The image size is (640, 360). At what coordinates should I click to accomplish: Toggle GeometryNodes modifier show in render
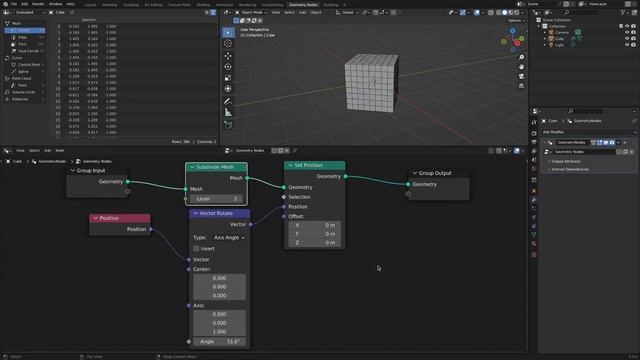pos(612,142)
